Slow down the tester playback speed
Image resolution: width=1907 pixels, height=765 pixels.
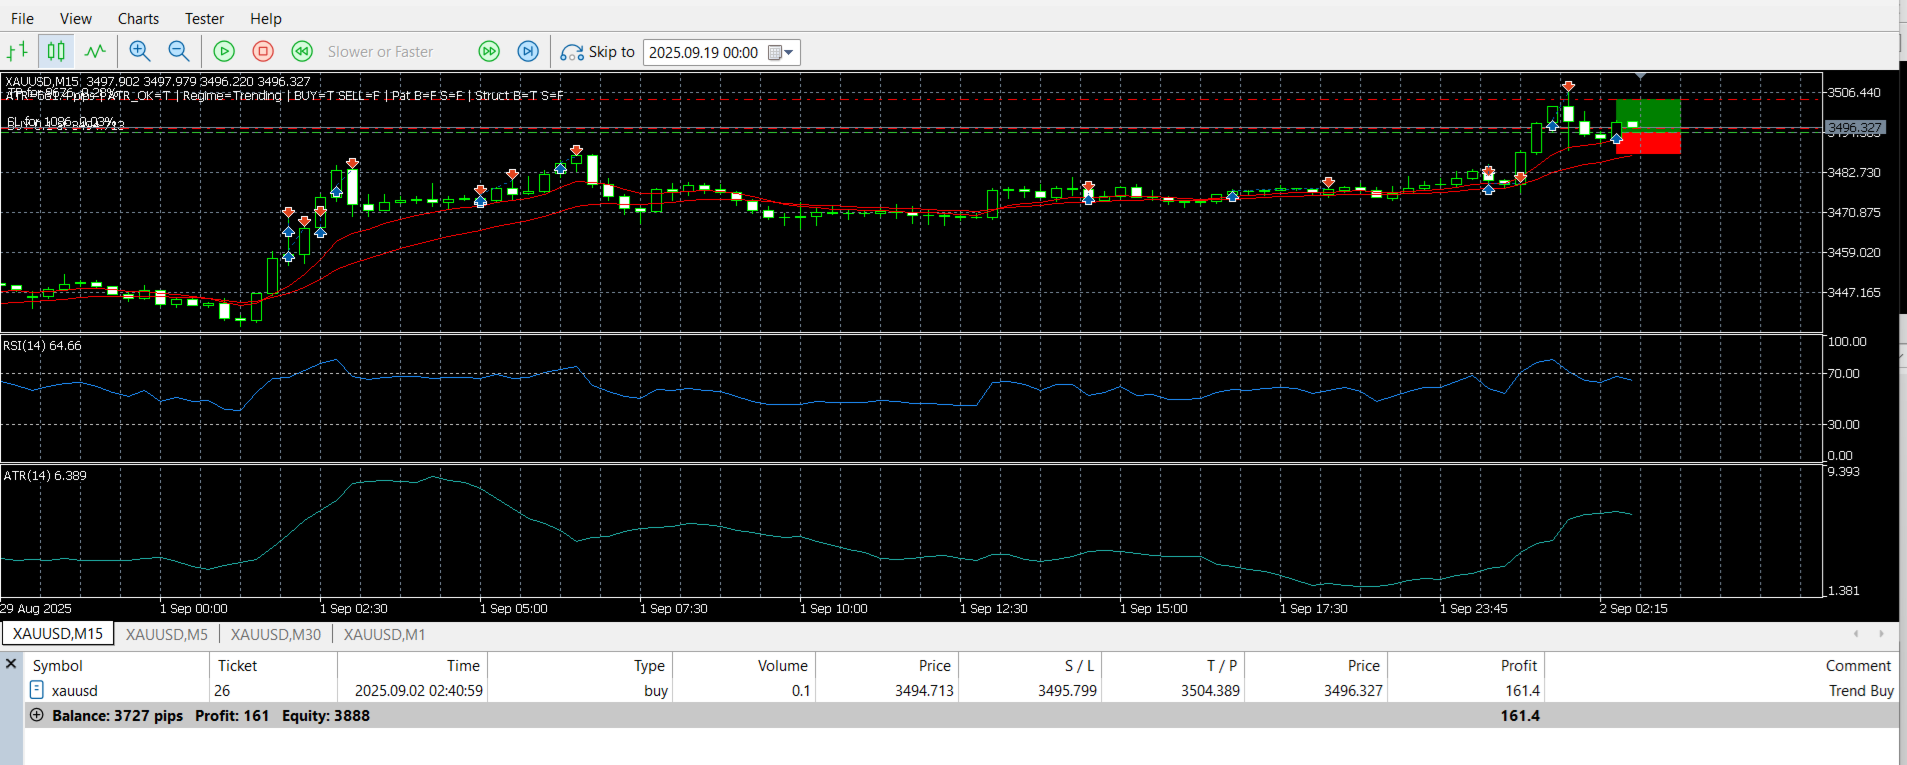pos(302,51)
